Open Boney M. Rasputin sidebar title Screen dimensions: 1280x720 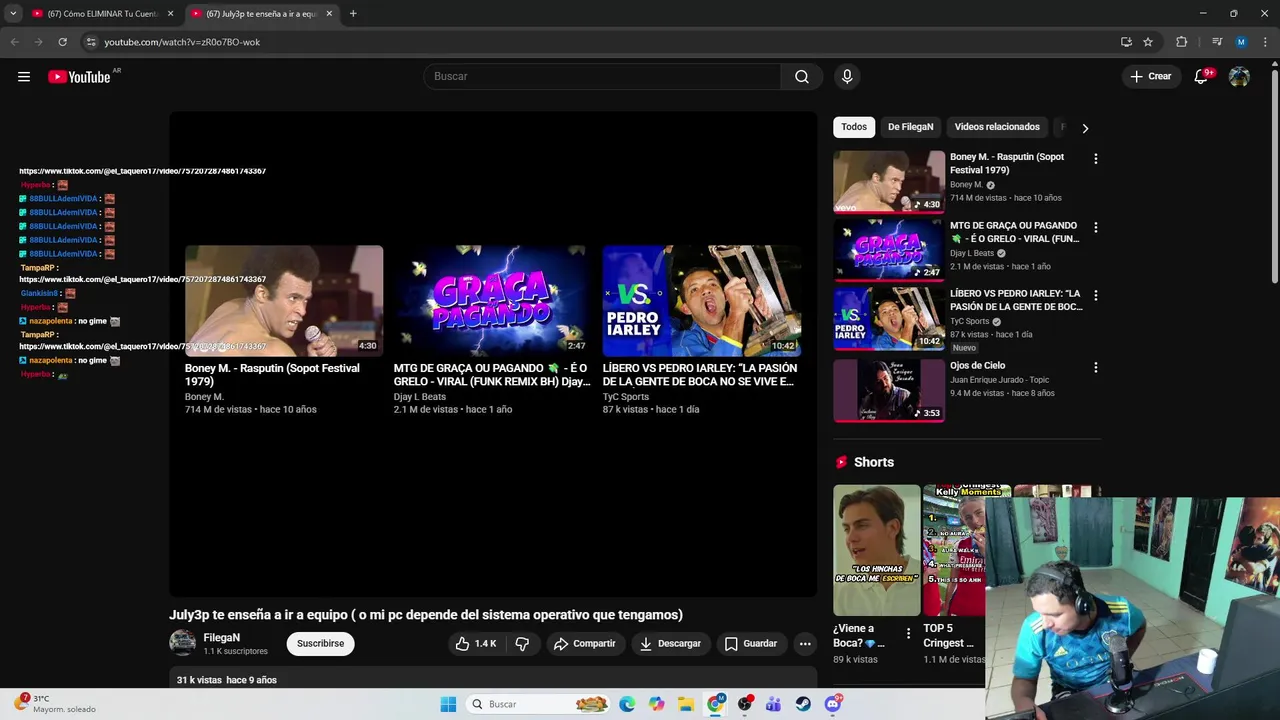coord(1007,164)
